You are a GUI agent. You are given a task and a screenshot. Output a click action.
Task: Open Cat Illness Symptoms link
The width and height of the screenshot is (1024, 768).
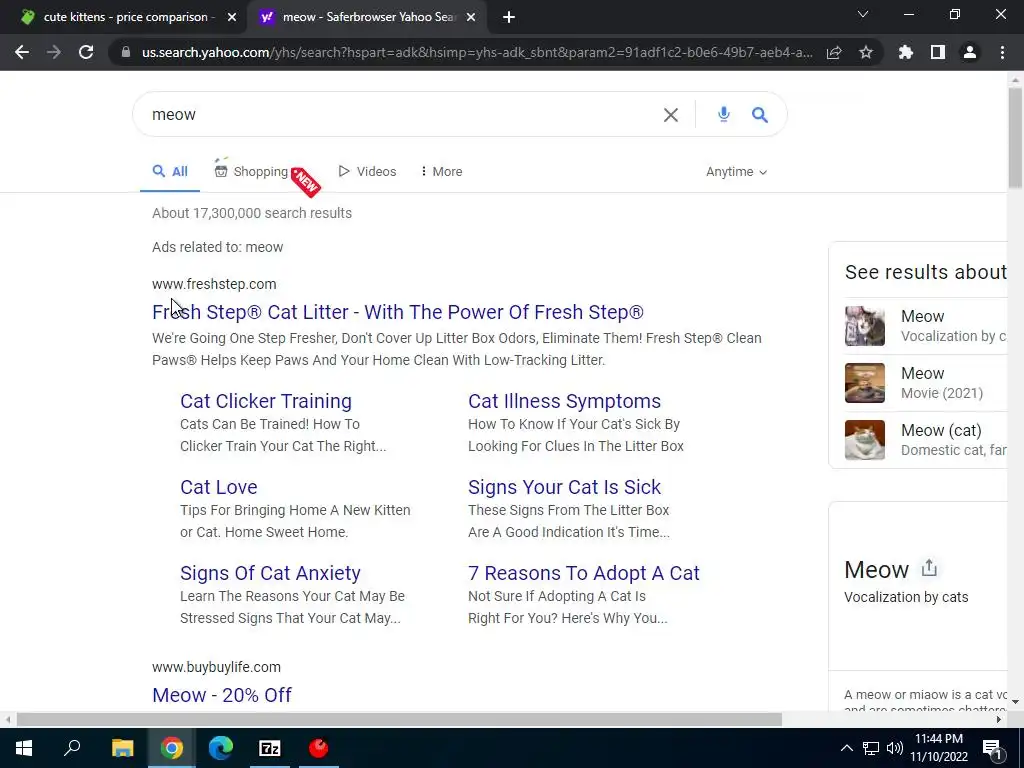pos(564,401)
